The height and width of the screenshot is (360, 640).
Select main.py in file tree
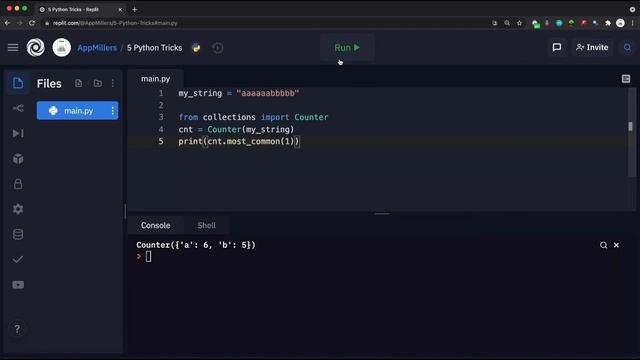[x=78, y=111]
